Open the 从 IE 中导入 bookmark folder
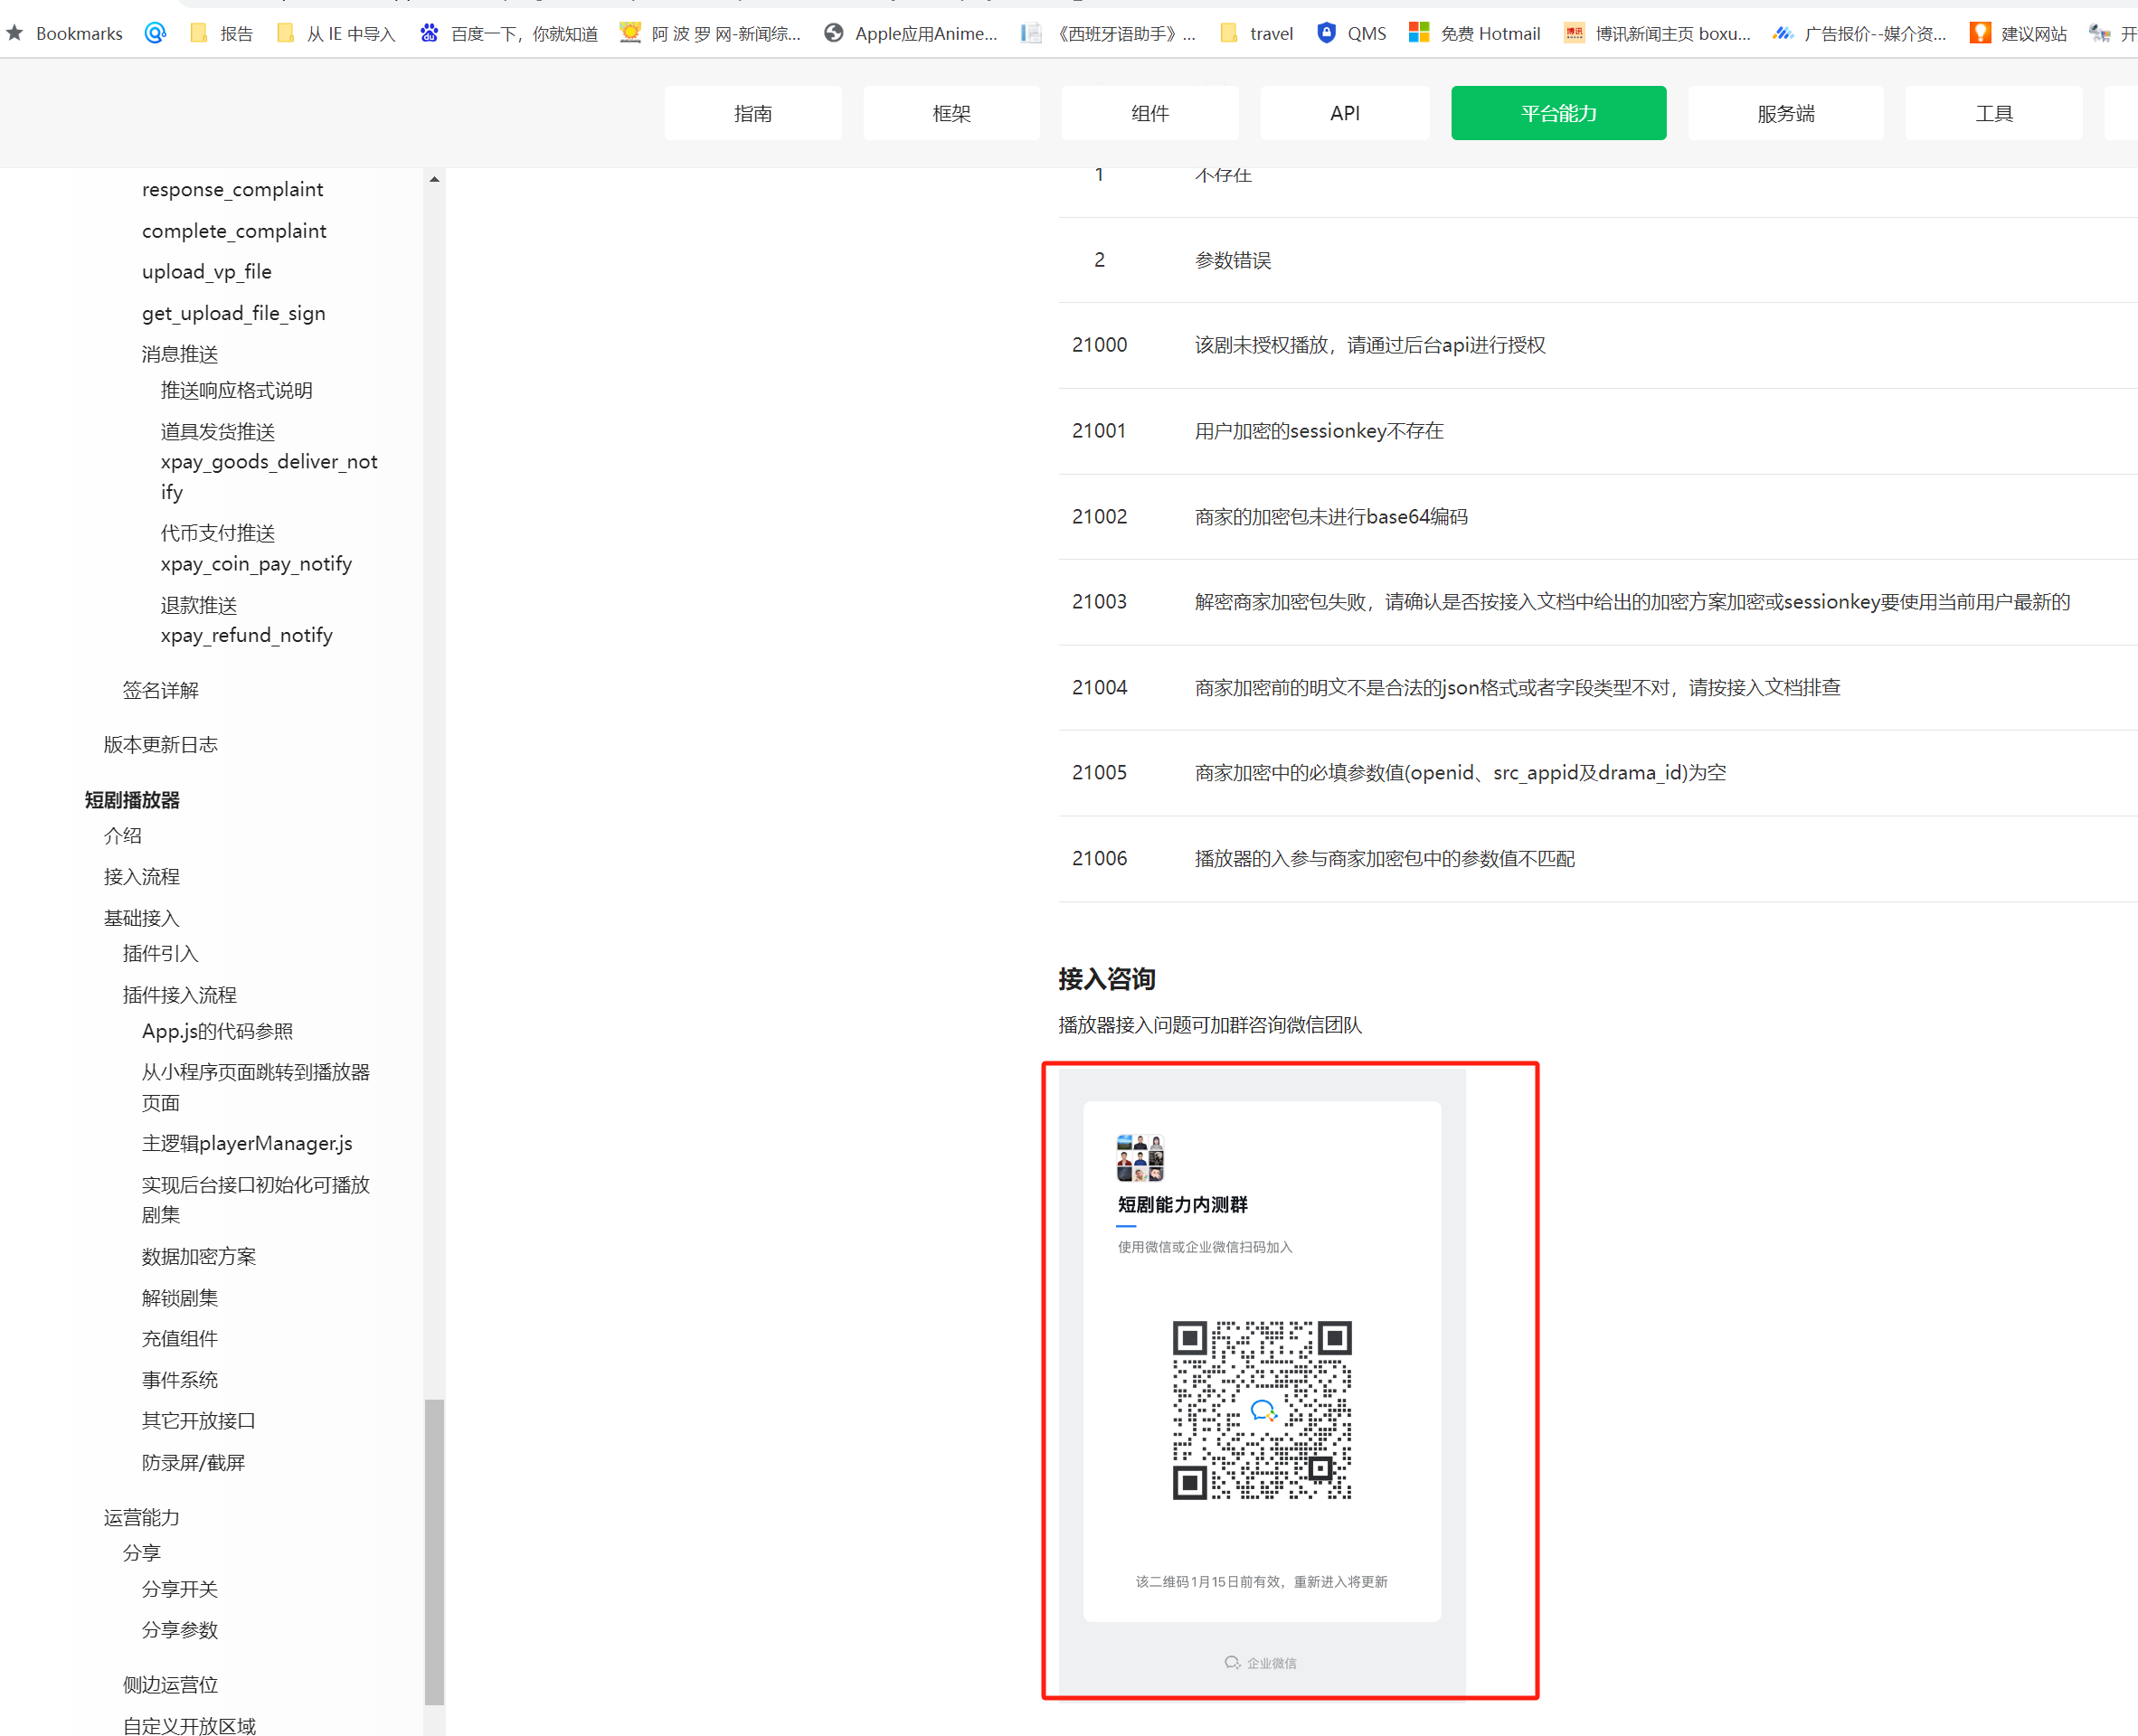2138x1736 pixels. click(x=336, y=33)
